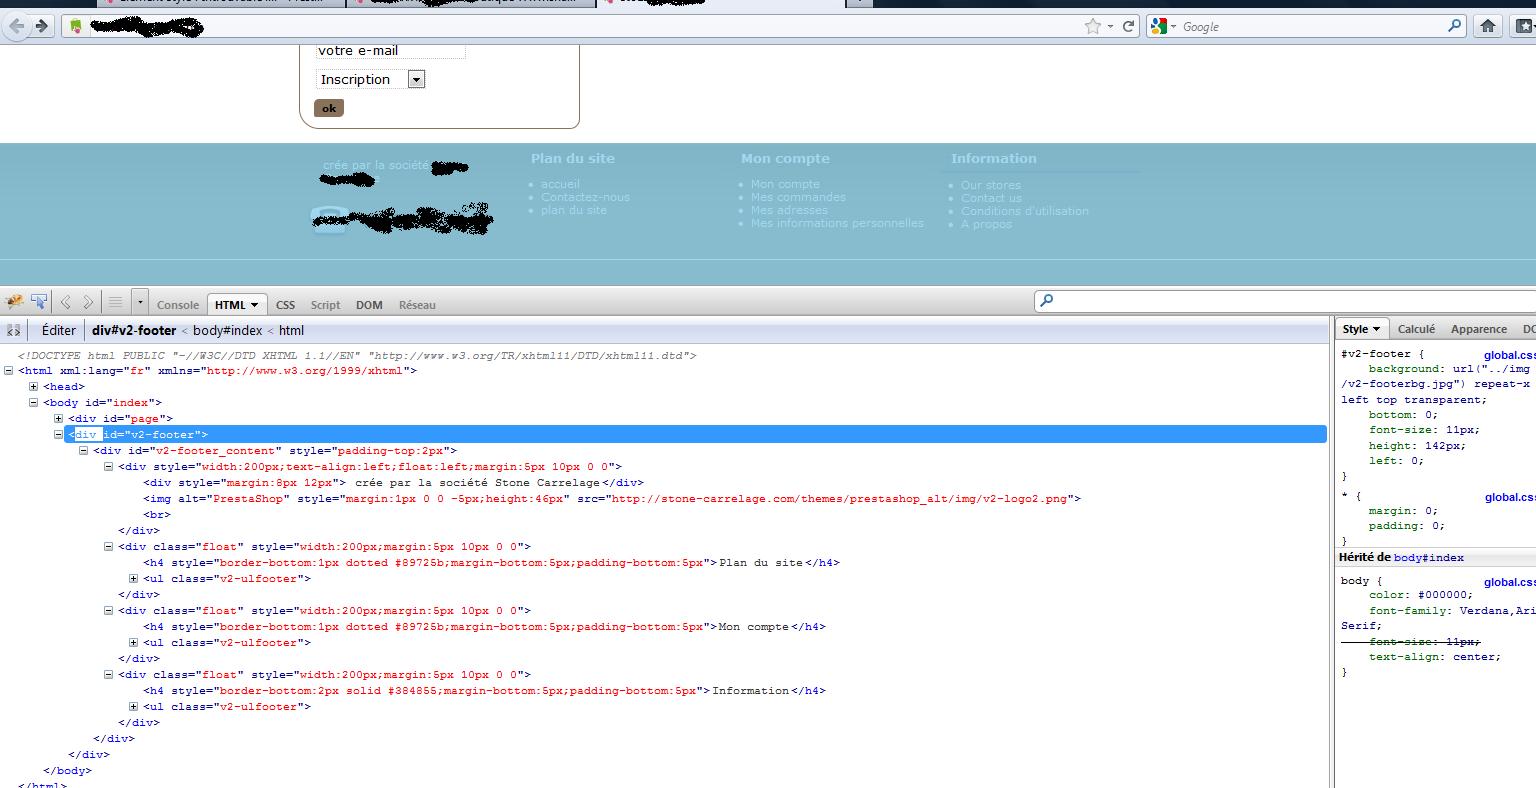Go to previous Firebug panel history arrow
1536x788 pixels.
click(66, 302)
